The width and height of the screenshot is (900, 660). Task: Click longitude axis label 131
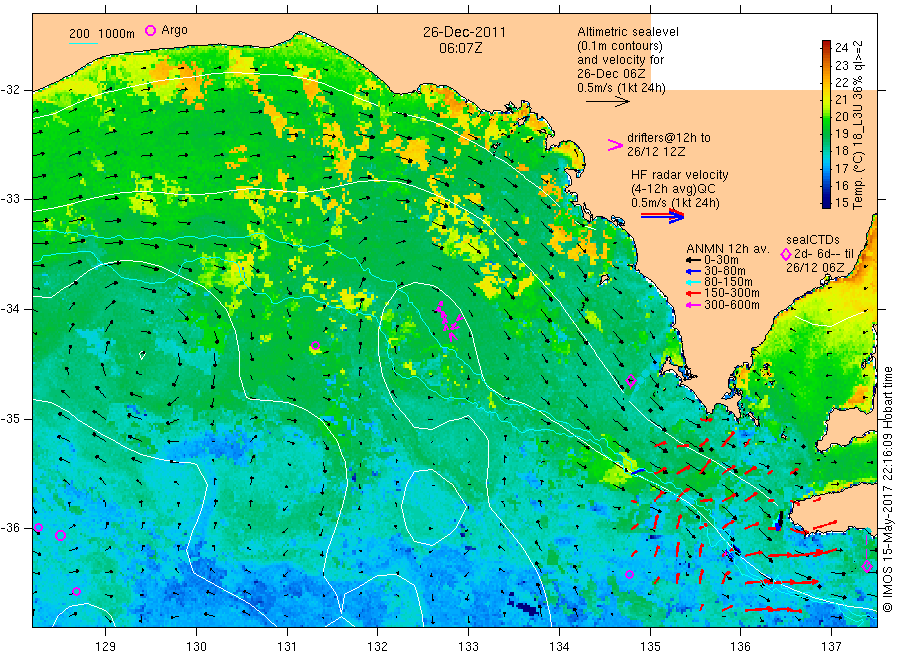pyautogui.click(x=287, y=647)
